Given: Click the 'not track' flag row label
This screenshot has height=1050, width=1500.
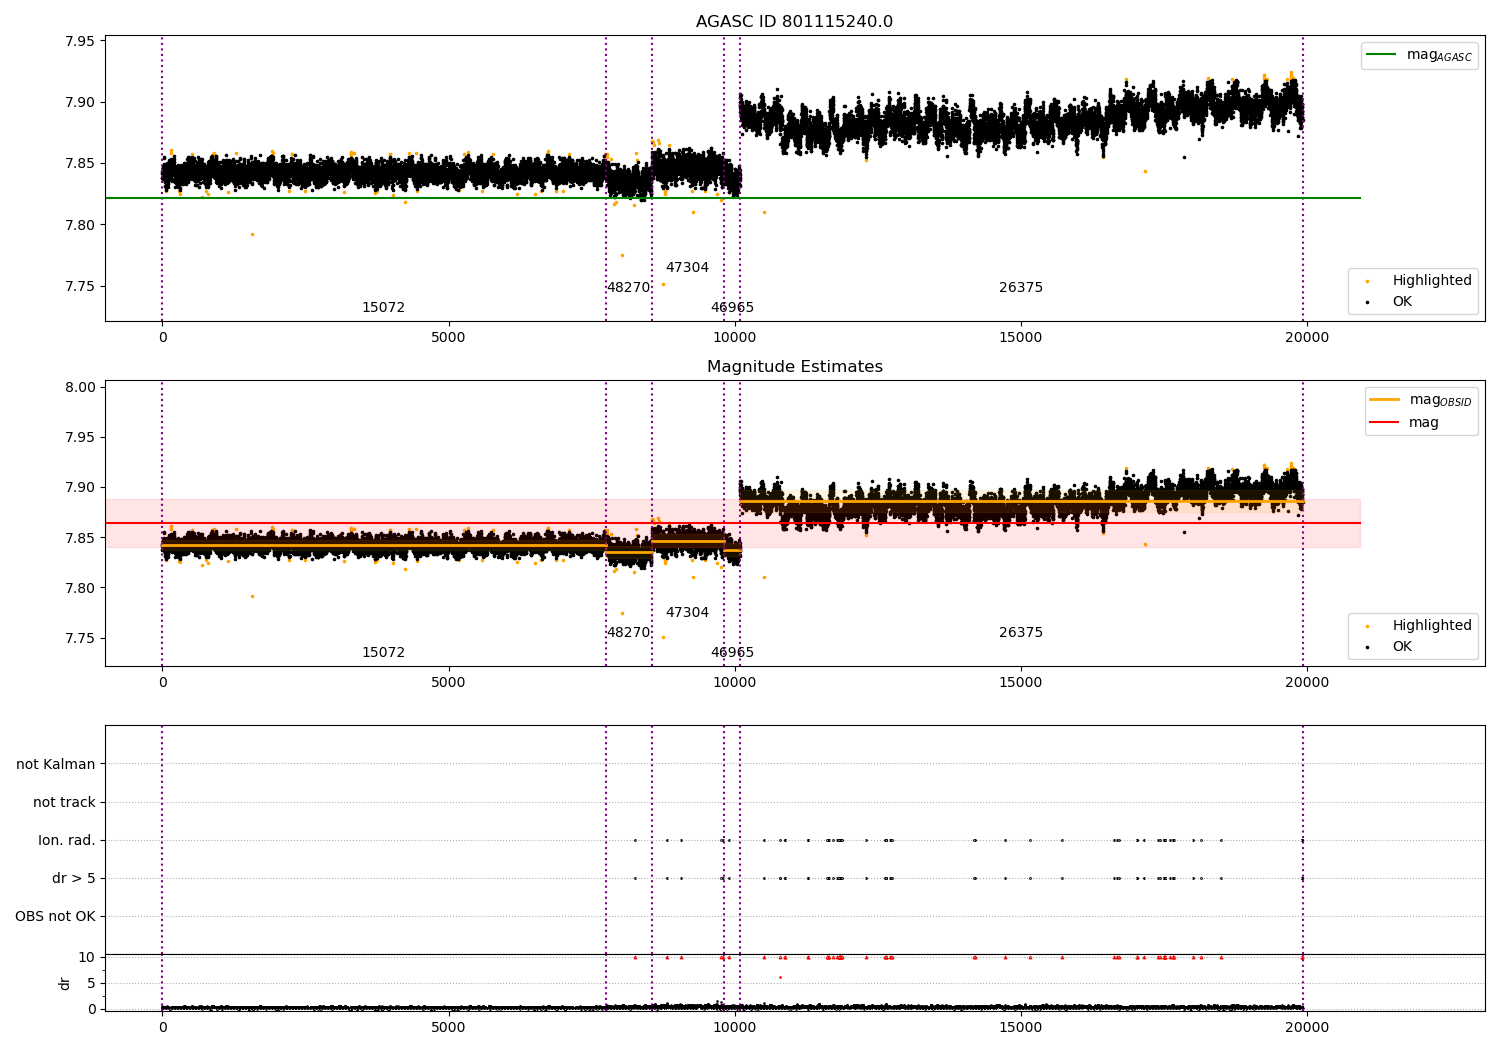Looking at the screenshot, I should point(64,803).
